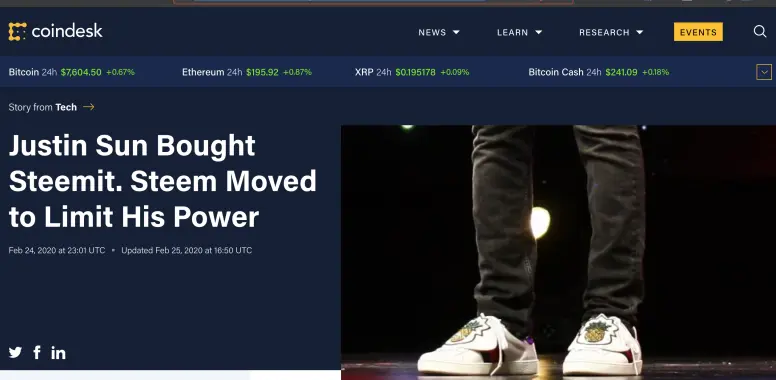
Task: Open the article hero image of sneakers
Action: 558,252
